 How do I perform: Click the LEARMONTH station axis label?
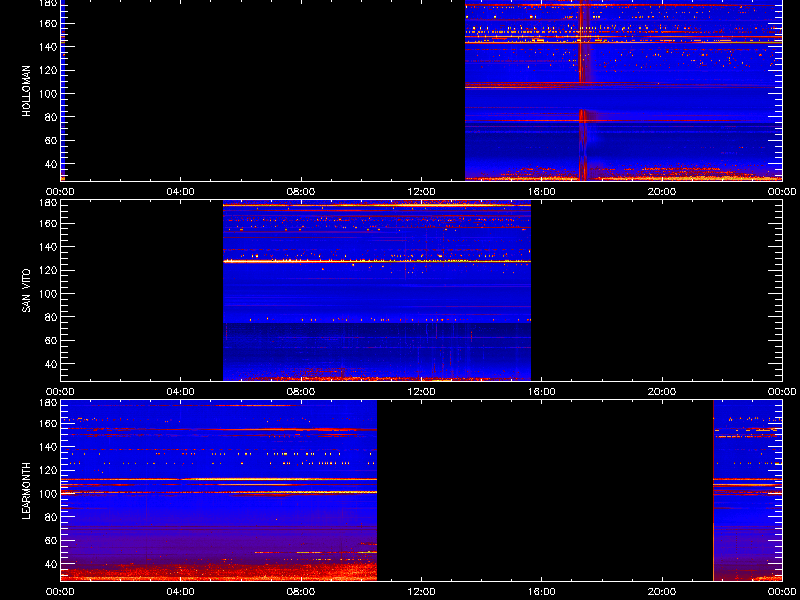[27, 491]
